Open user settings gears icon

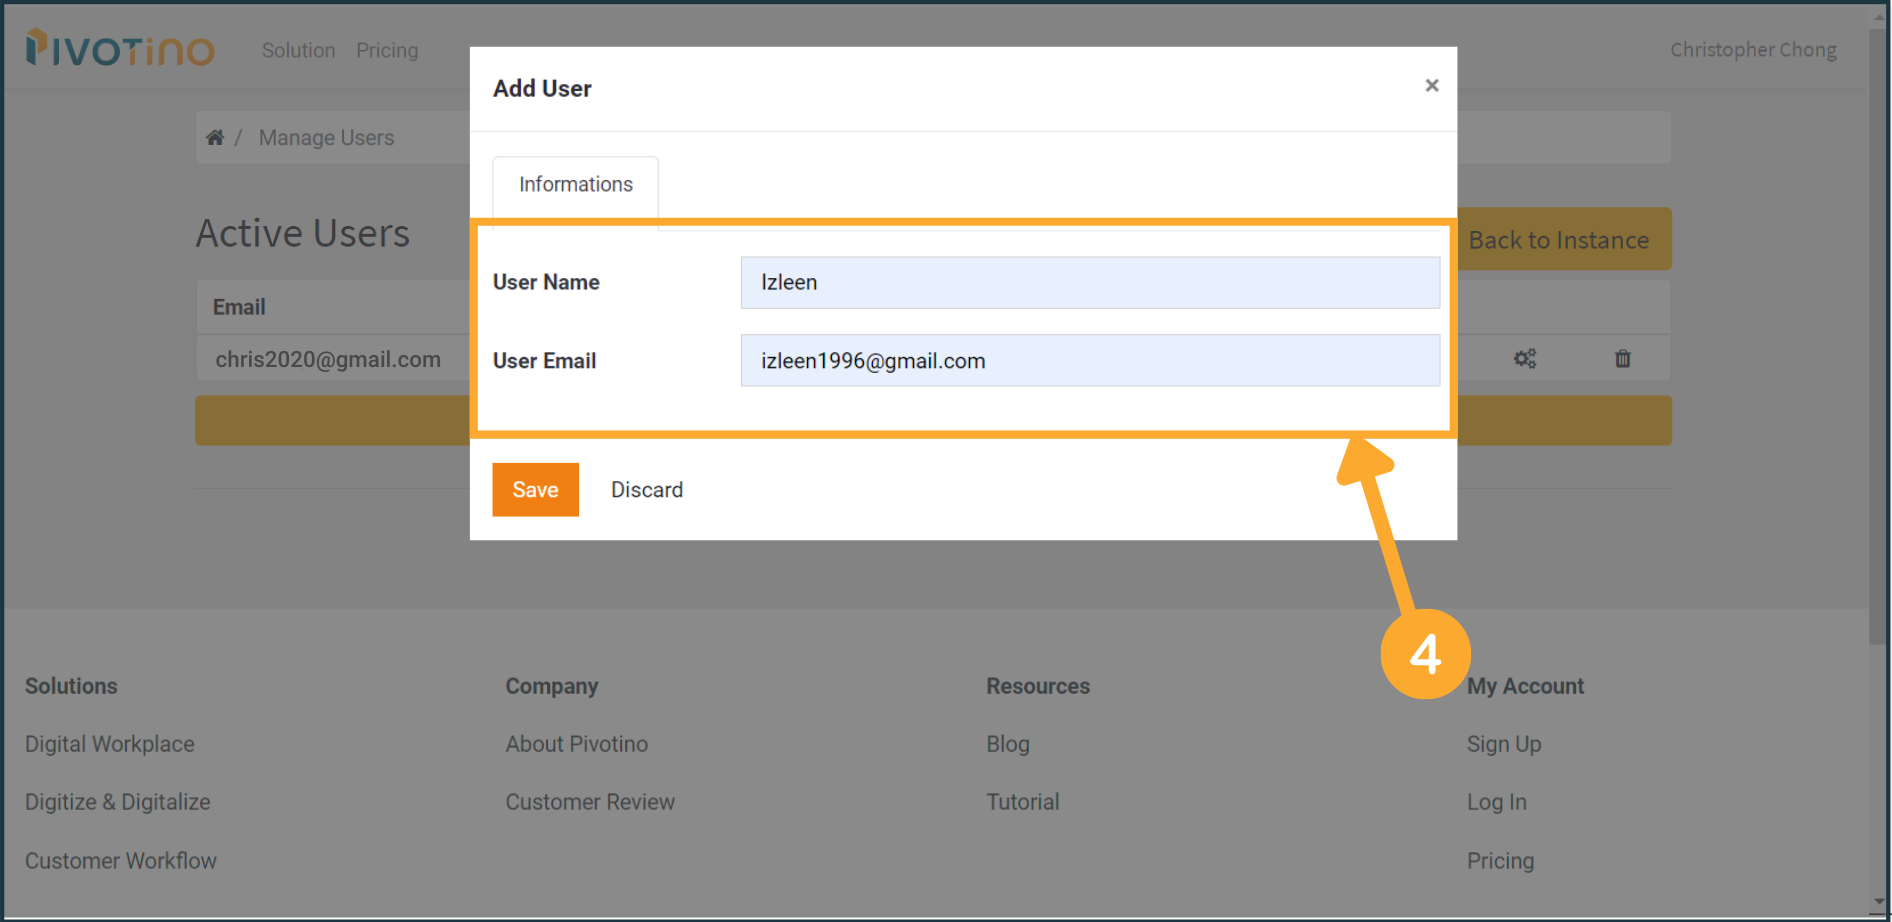[1524, 359]
